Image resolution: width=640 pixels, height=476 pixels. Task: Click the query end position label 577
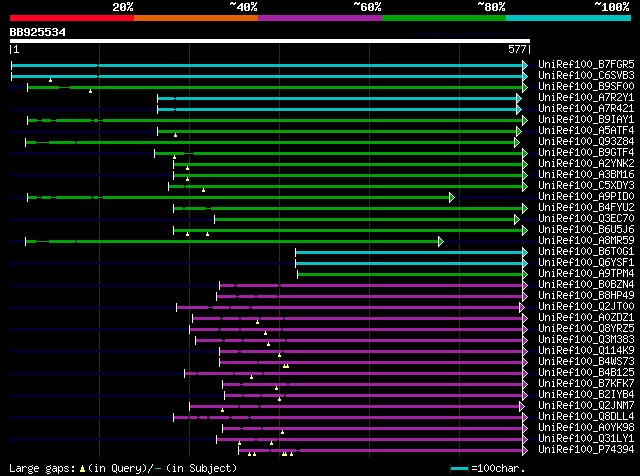(x=517, y=49)
